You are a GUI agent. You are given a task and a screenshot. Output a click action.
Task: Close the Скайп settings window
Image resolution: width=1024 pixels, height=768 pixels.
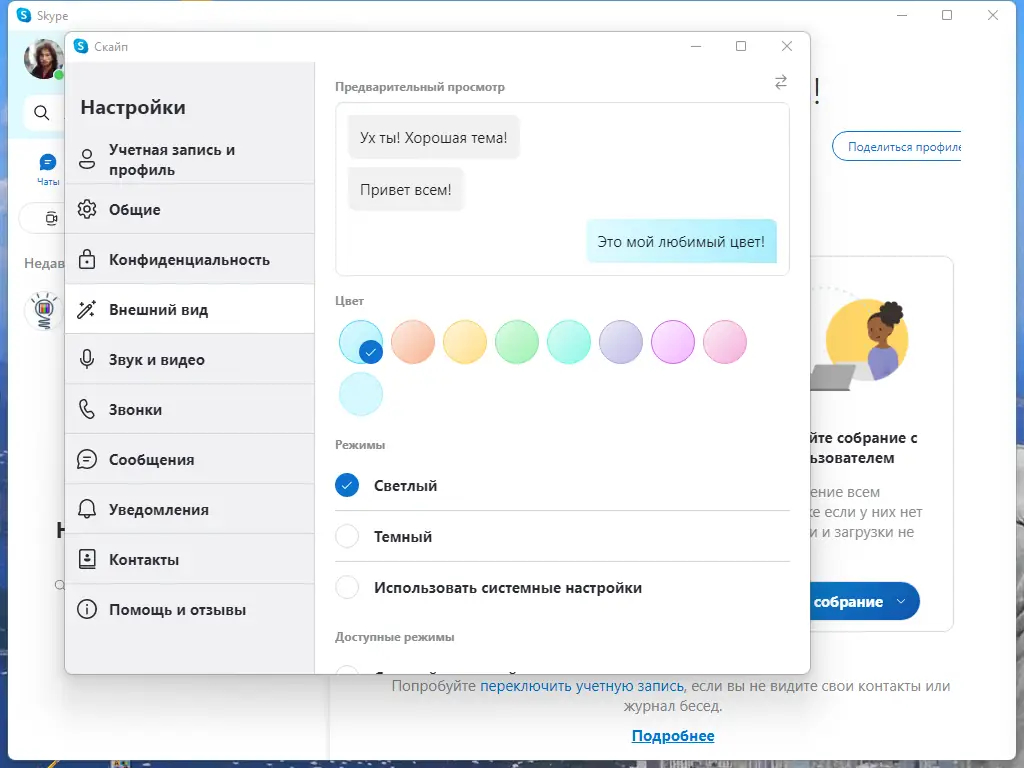(x=787, y=46)
